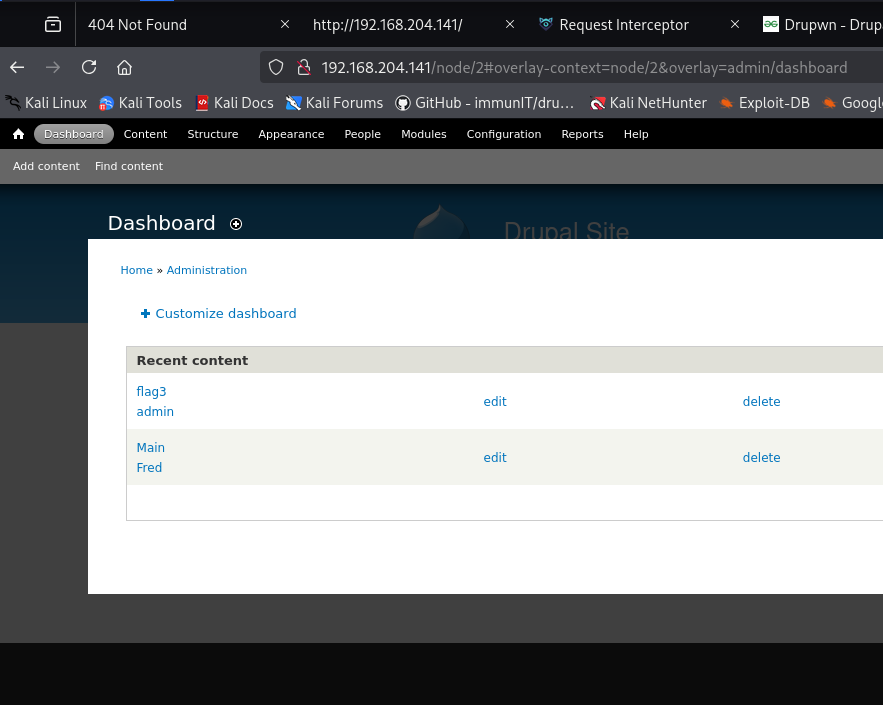
Task: Add Dashboard to shortcuts plus icon
Action: 236,224
